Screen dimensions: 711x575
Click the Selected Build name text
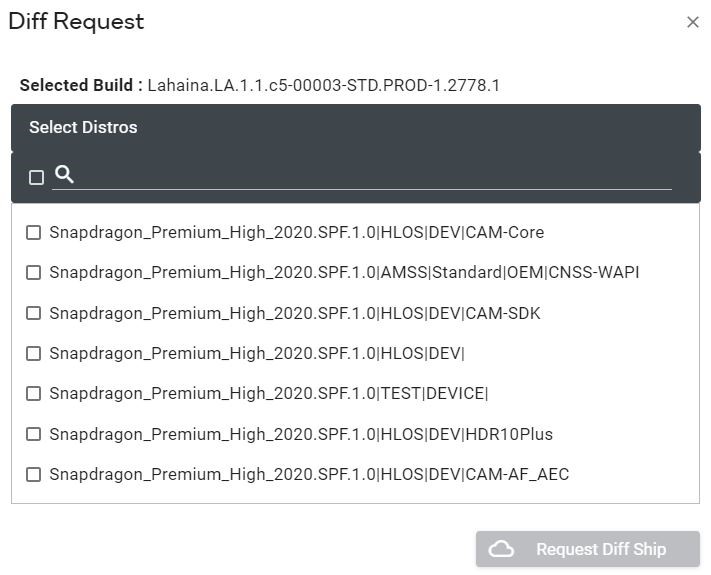click(323, 85)
